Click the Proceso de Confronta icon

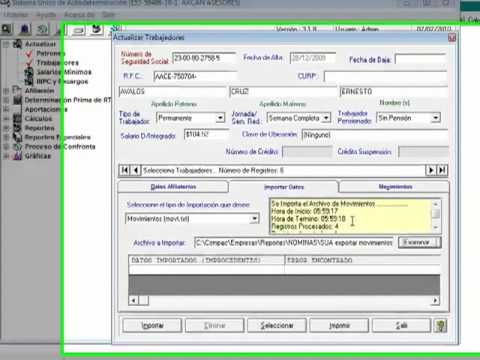17,146
